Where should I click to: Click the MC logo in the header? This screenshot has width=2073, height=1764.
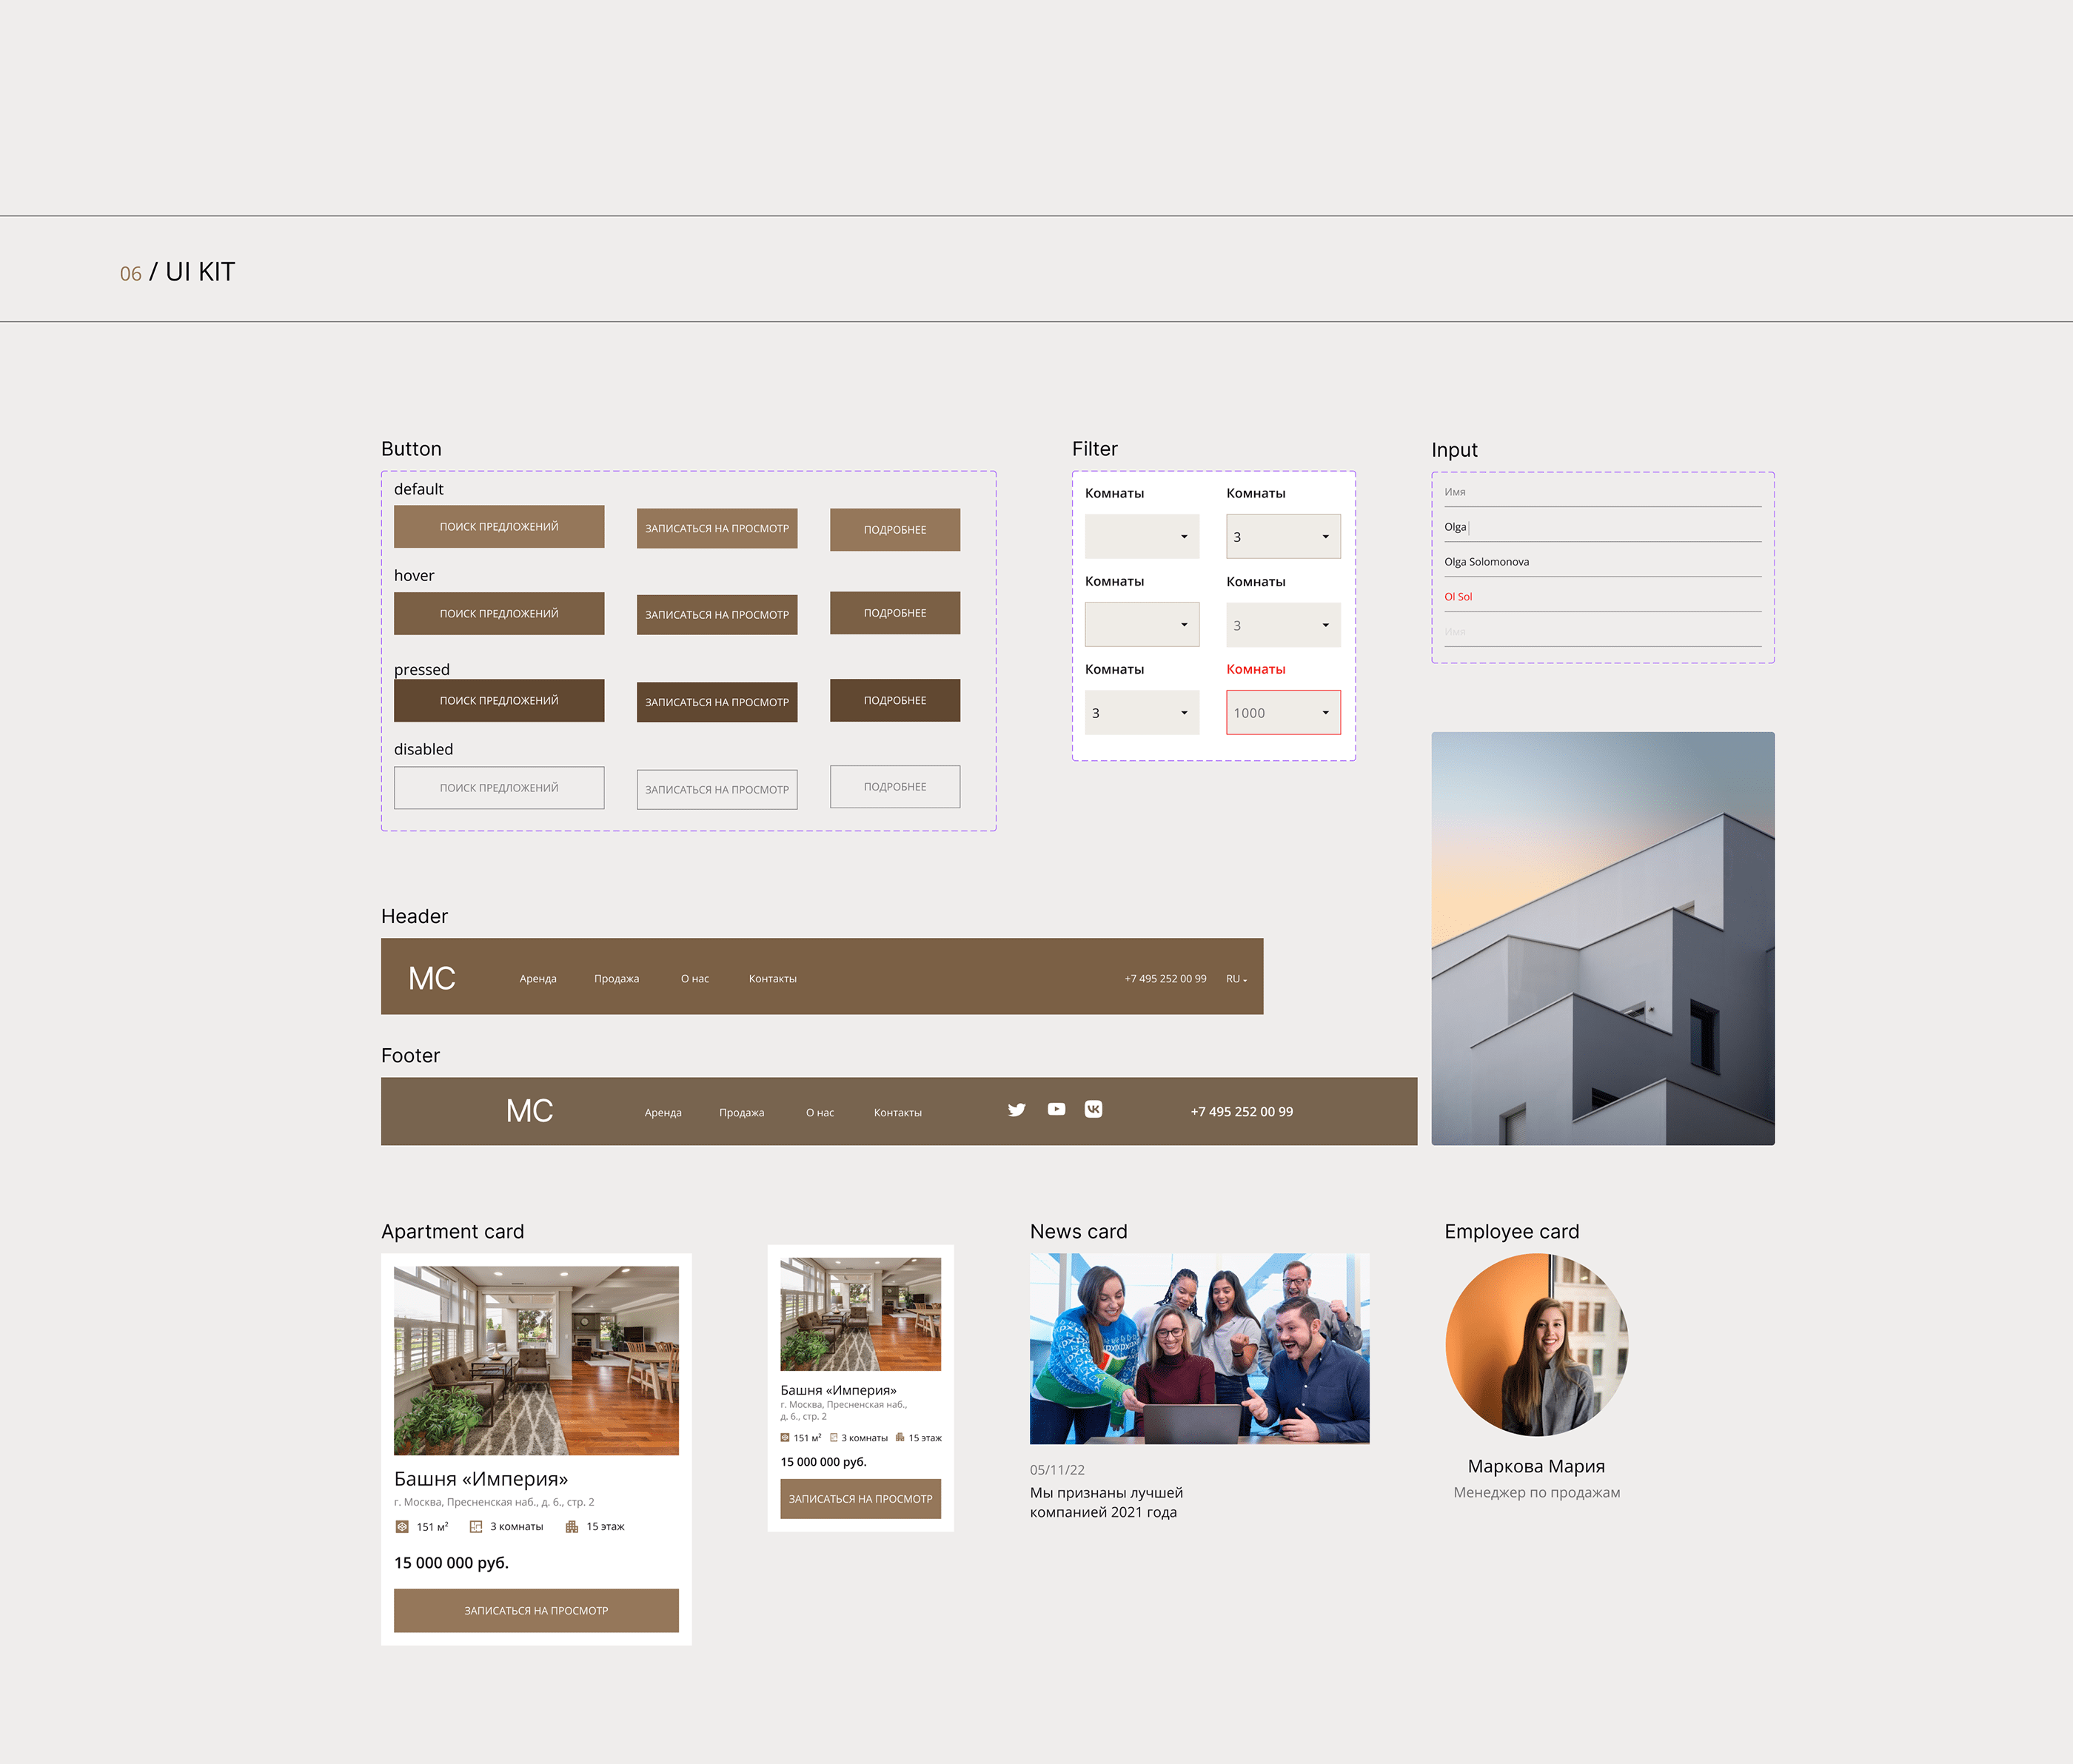431,978
